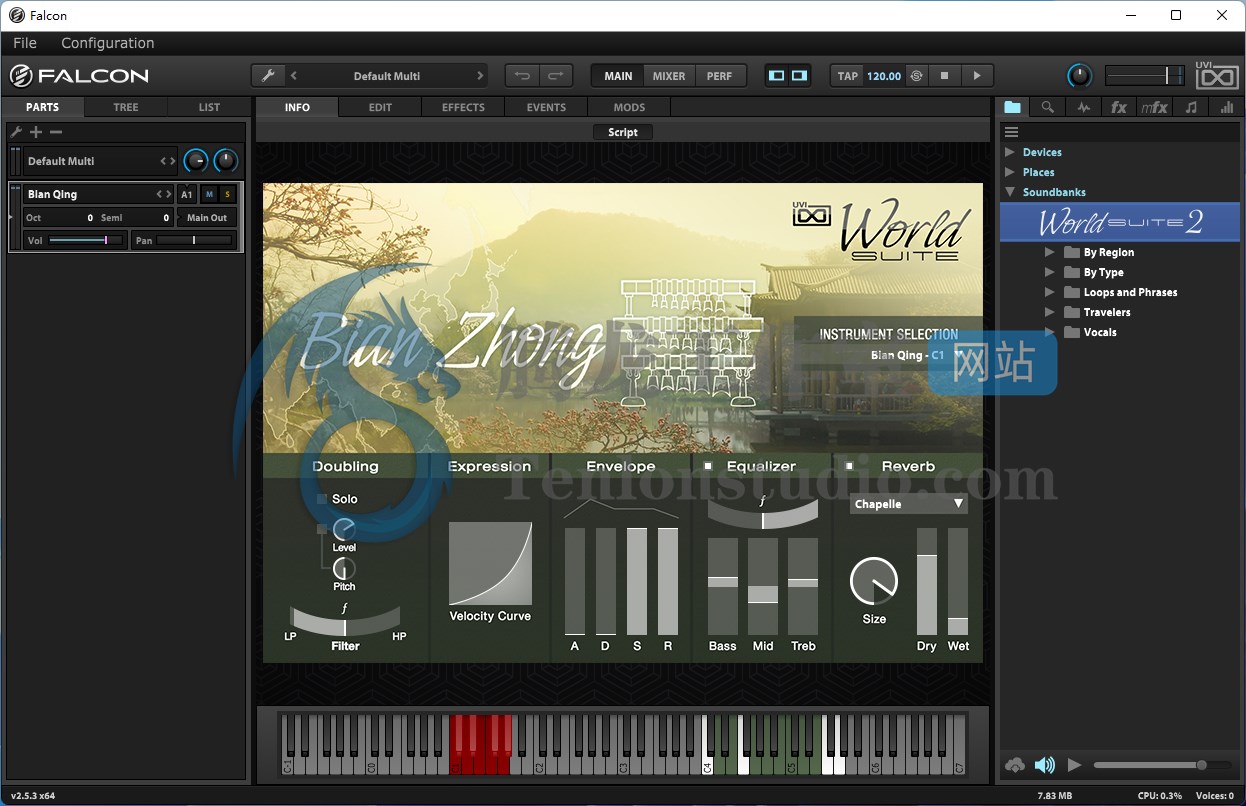Toggle the right sidebar panel icon
Image resolution: width=1246 pixels, height=806 pixels.
coord(799,76)
